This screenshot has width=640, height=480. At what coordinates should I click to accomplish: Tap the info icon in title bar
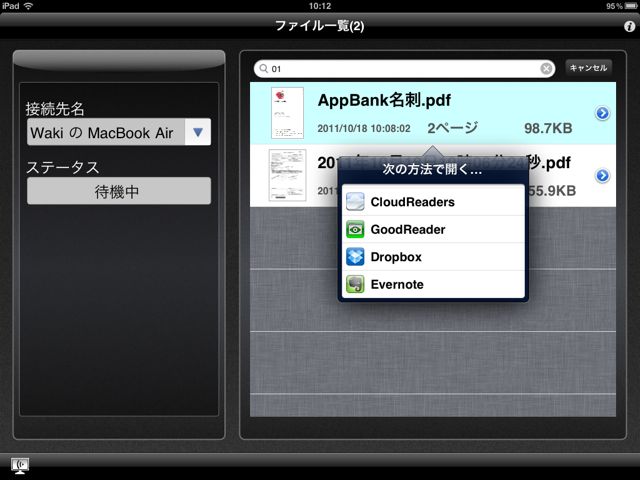tap(629, 27)
